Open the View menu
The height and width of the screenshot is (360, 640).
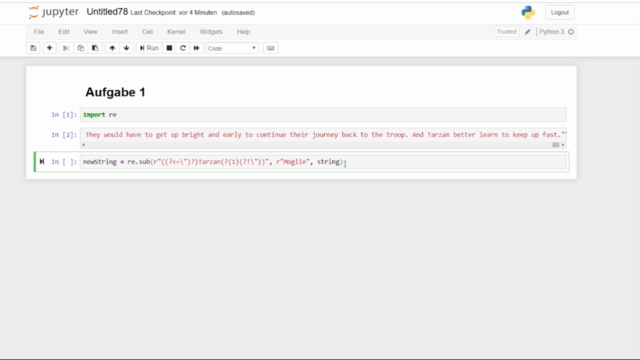(90, 32)
